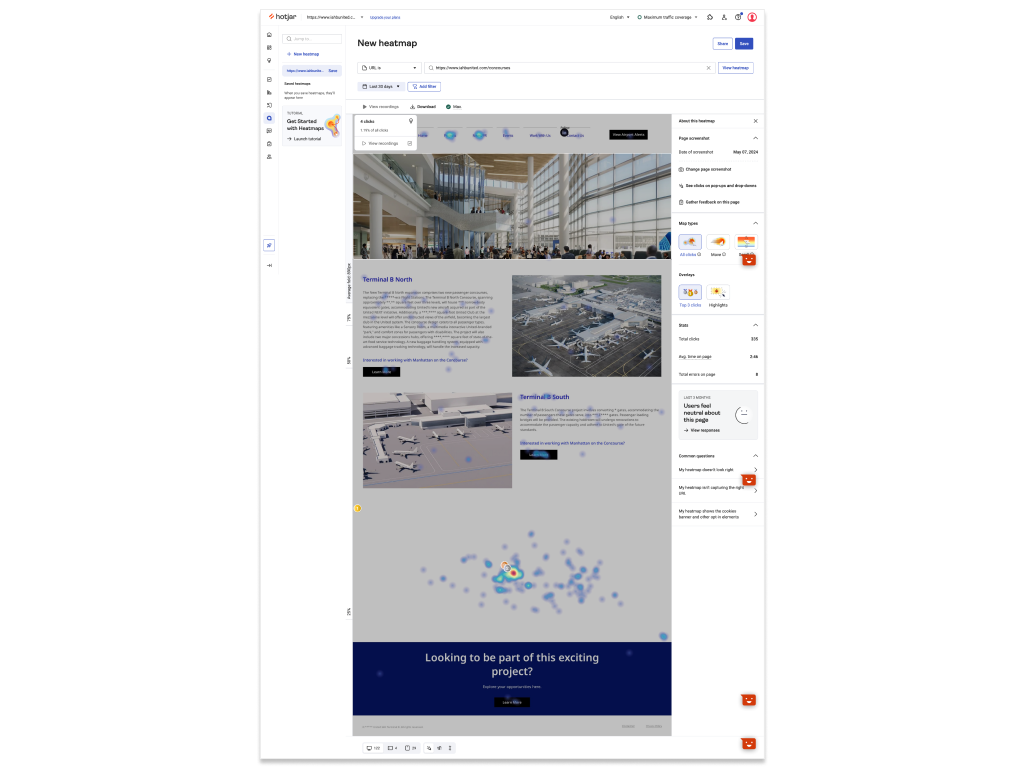This screenshot has width=1024, height=768.
Task: Open the help icon with notification dot
Action: click(x=738, y=17)
